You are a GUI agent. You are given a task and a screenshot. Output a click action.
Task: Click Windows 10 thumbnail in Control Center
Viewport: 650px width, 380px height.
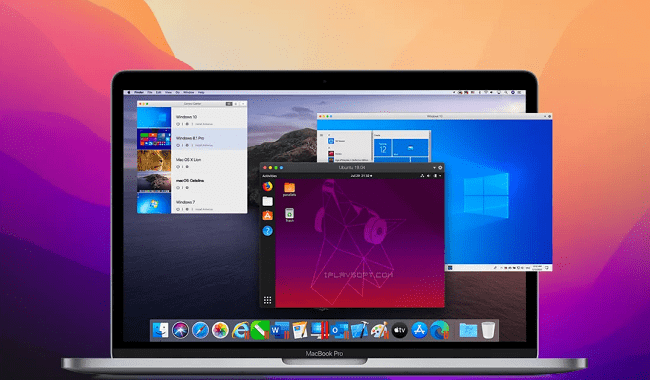154,117
